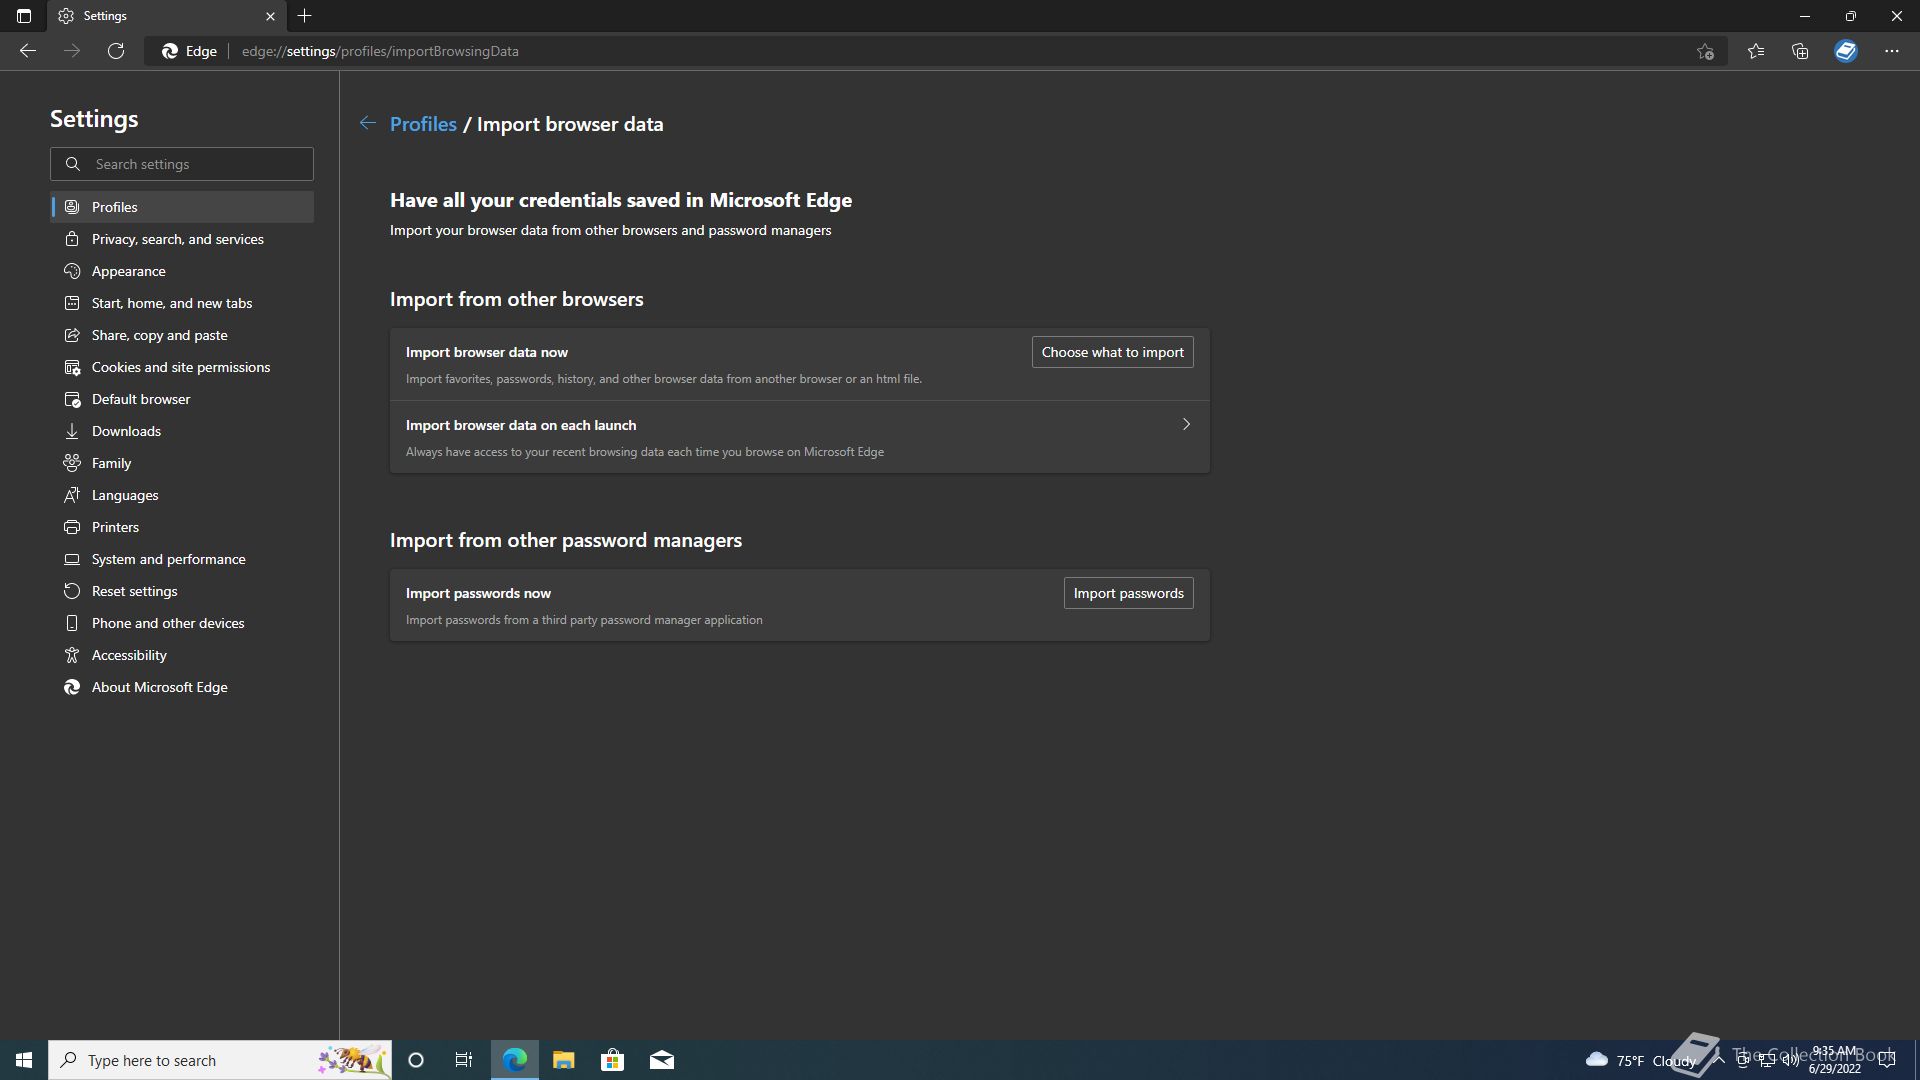
Task: Open Printers settings
Action: pos(182,527)
